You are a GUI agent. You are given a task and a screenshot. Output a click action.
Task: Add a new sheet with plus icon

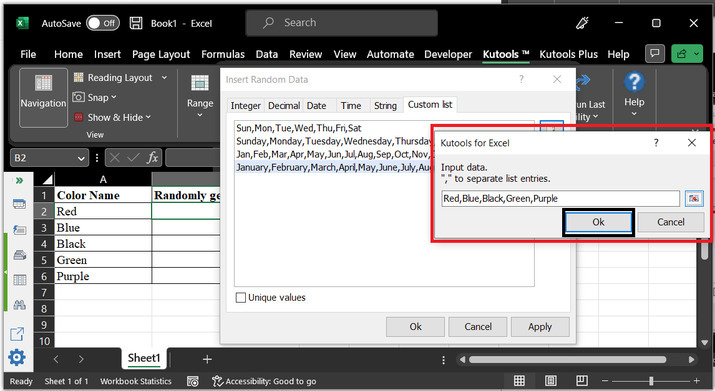tap(207, 360)
